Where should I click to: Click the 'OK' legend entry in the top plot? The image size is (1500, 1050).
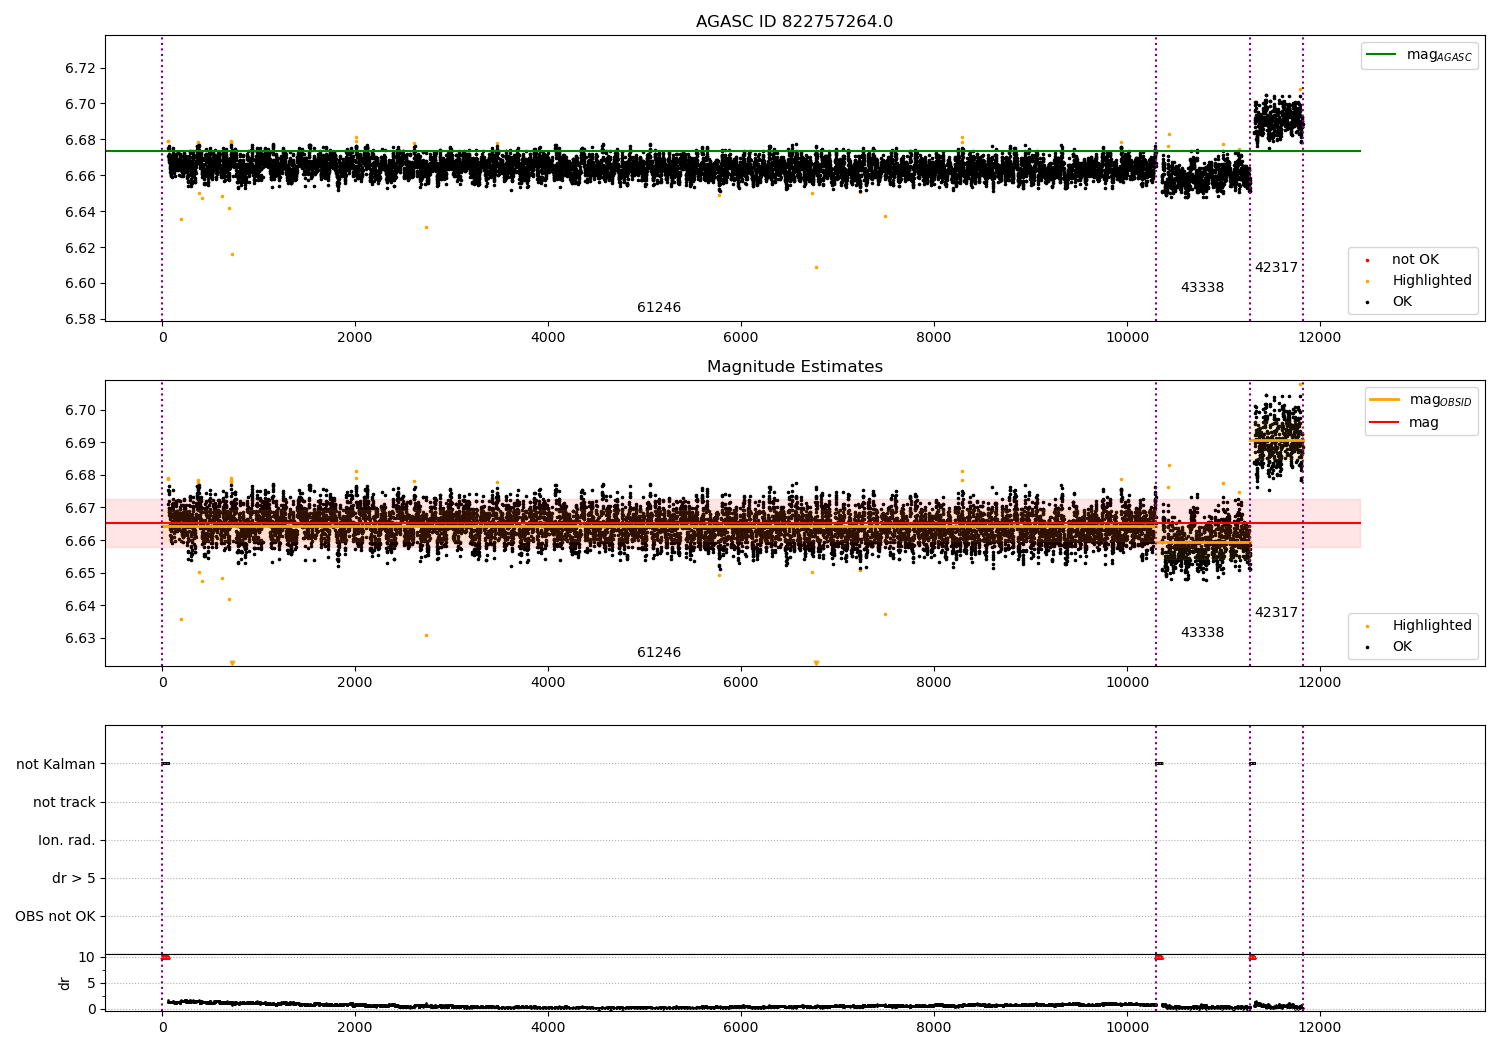coord(1390,302)
